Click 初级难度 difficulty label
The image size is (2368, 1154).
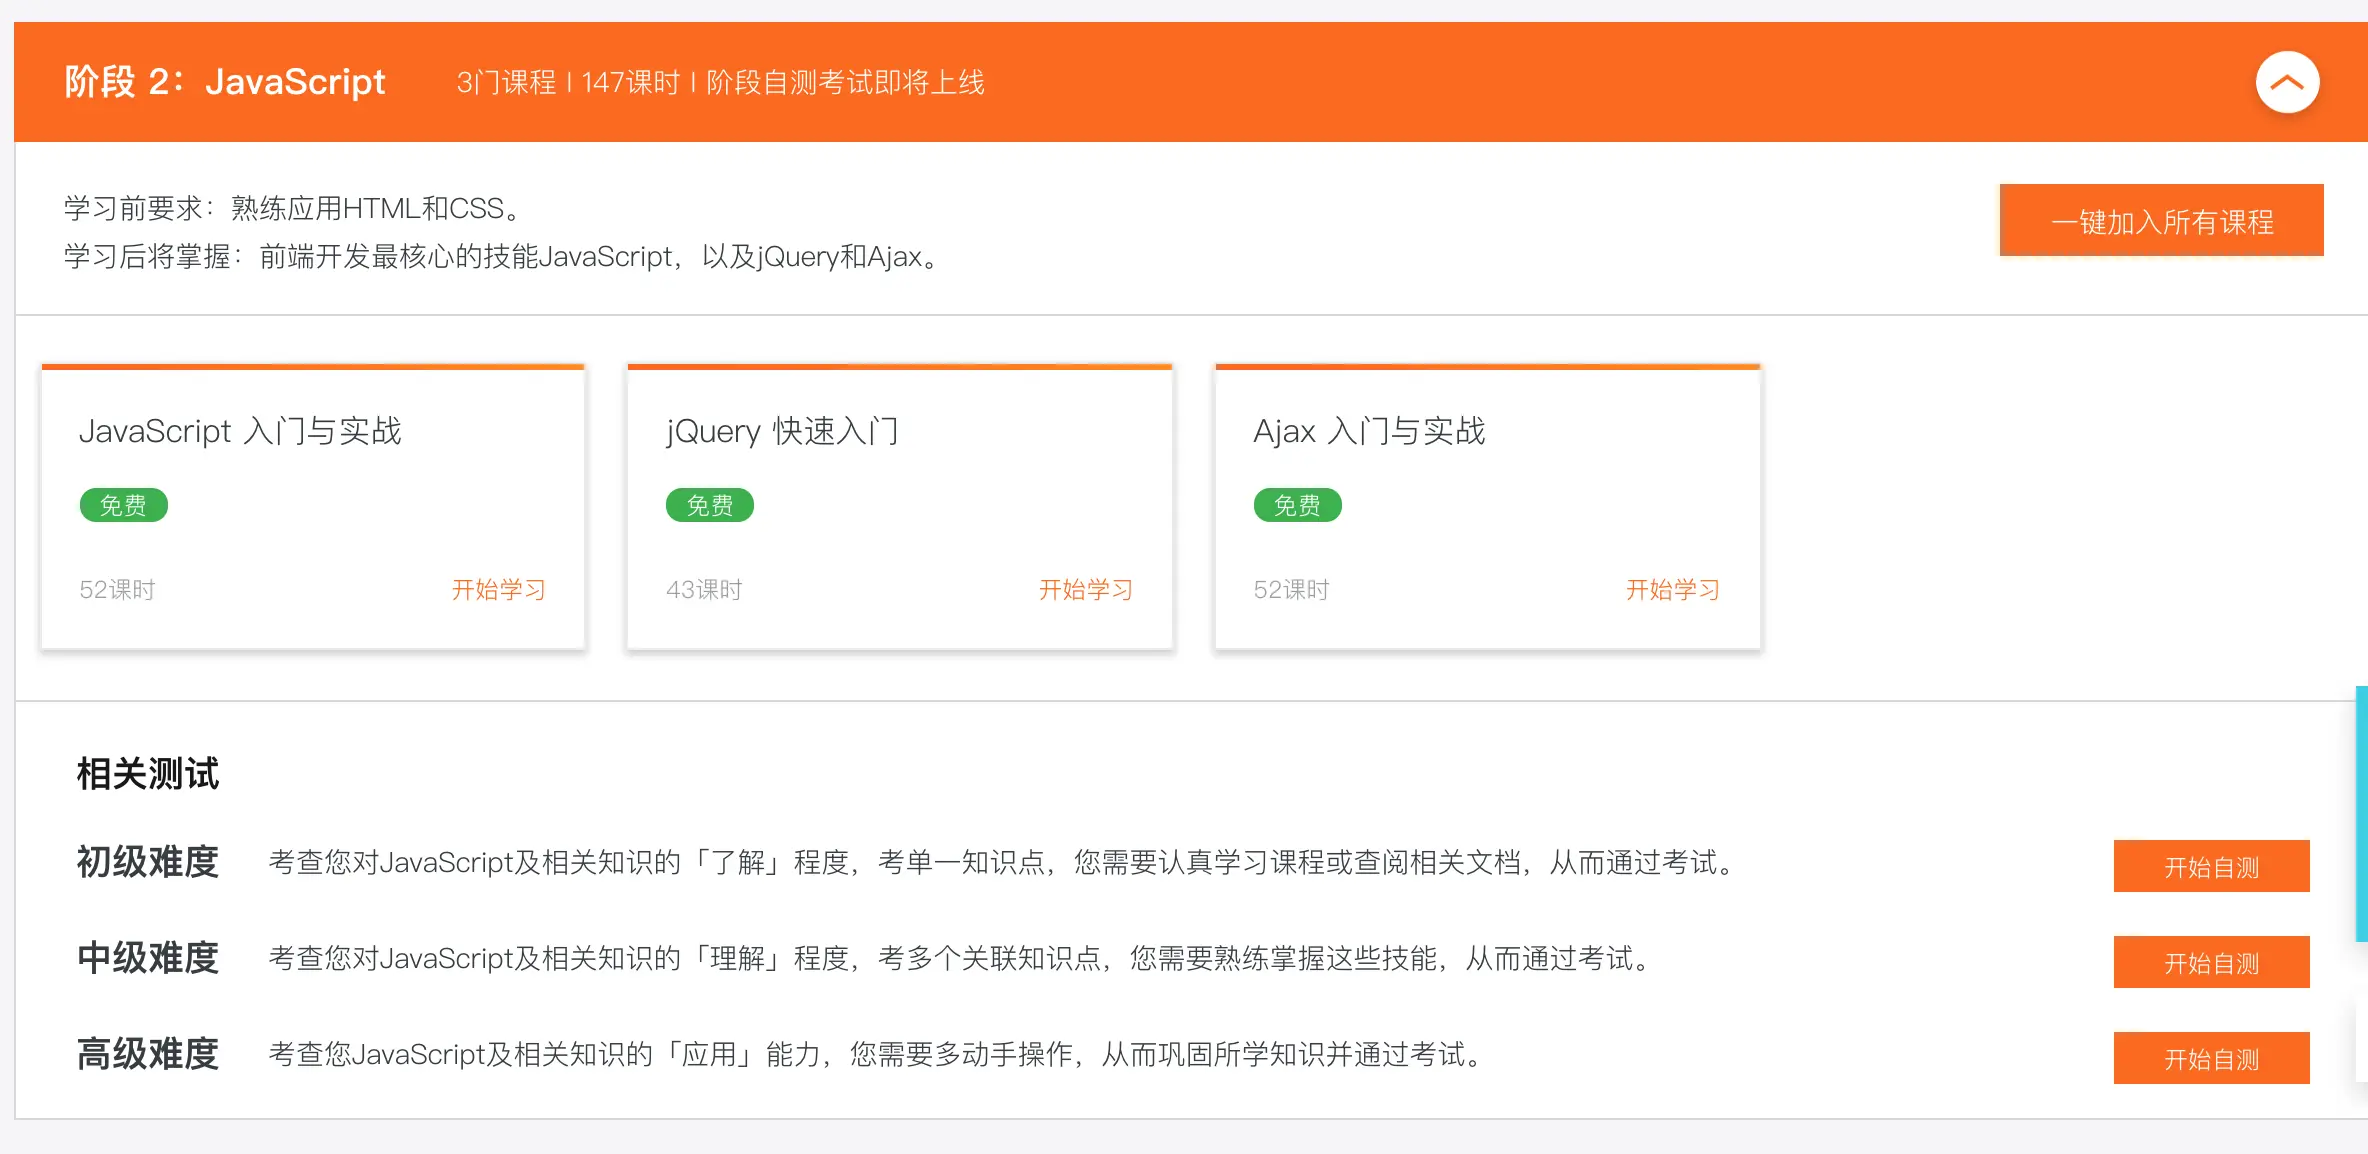pos(148,862)
